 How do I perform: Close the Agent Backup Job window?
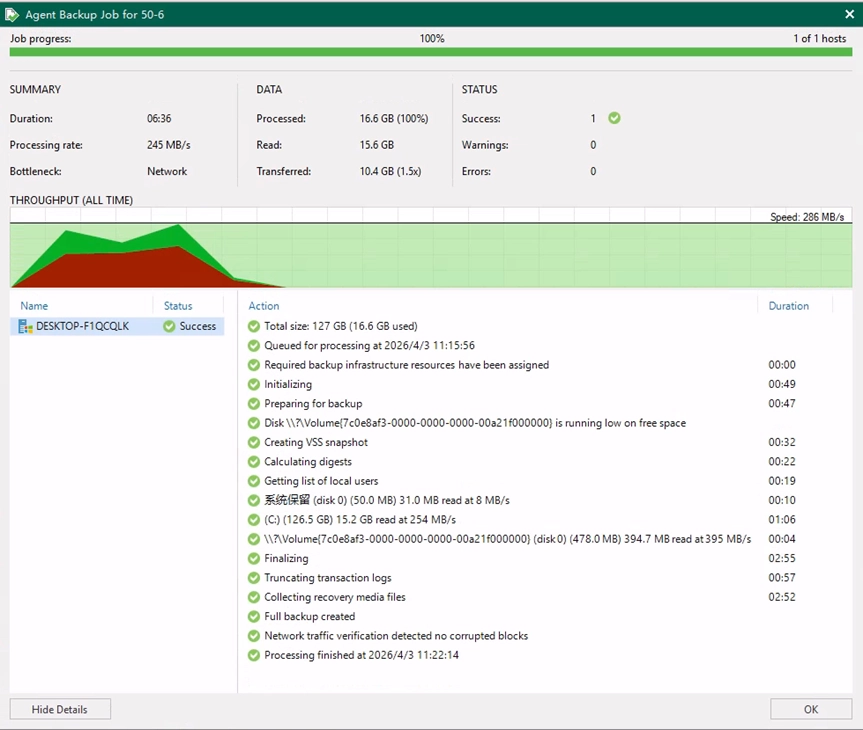click(849, 15)
